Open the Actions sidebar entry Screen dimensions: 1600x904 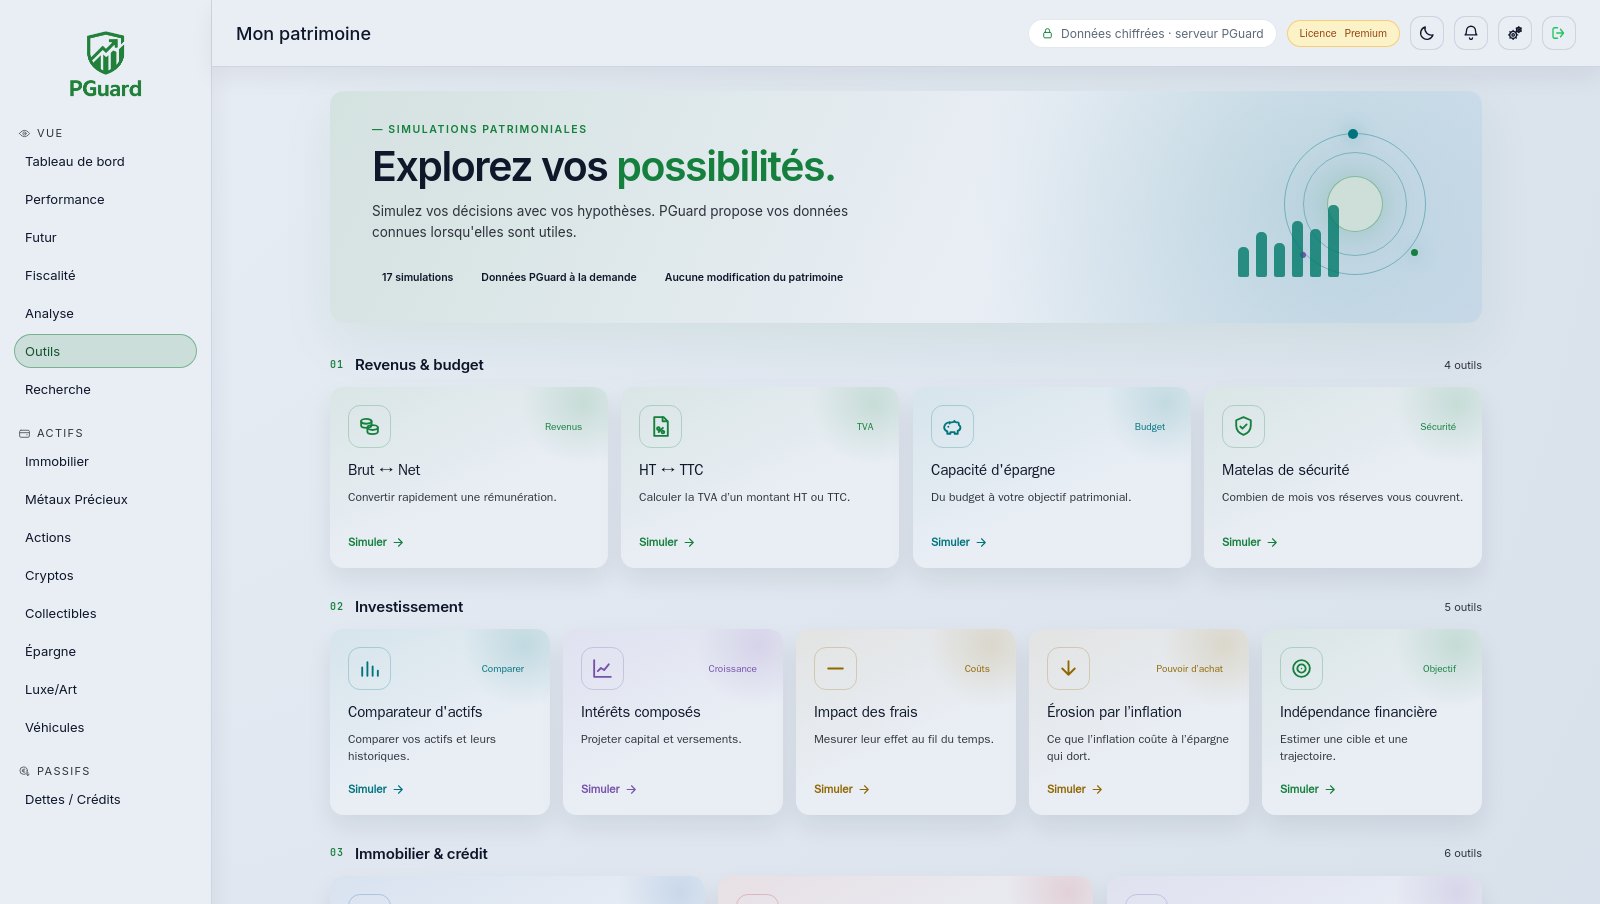click(105, 538)
